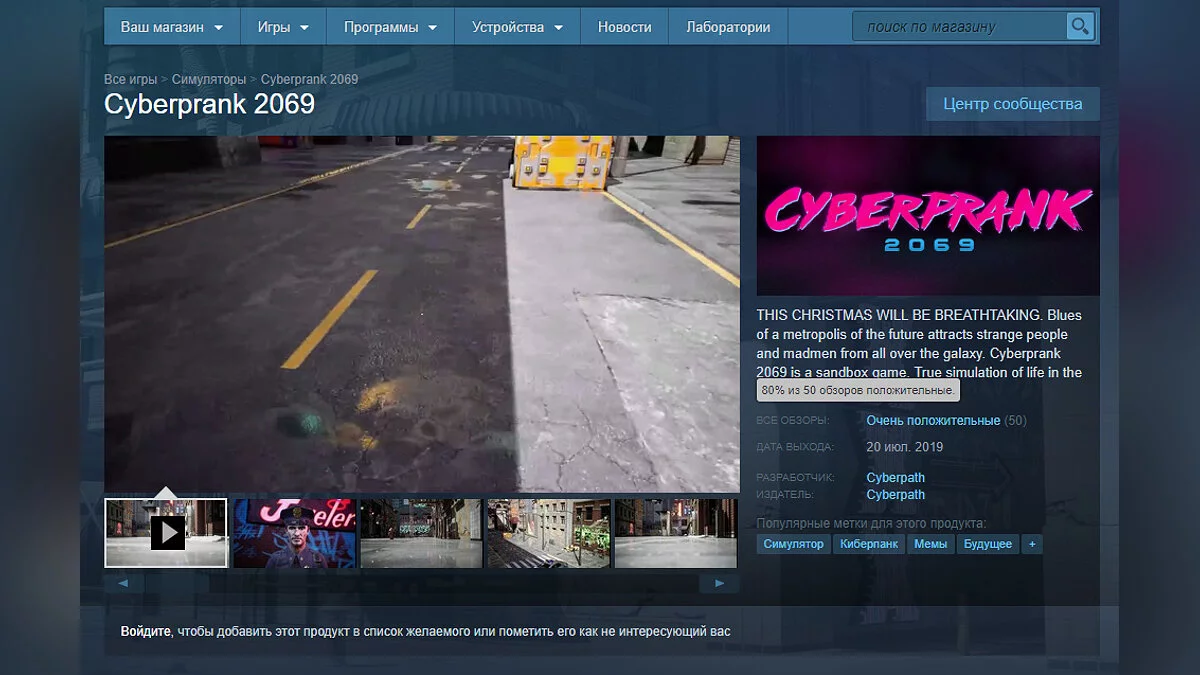Select the Симулятор tag
Viewport: 1200px width, 675px height.
pyautogui.click(x=793, y=544)
